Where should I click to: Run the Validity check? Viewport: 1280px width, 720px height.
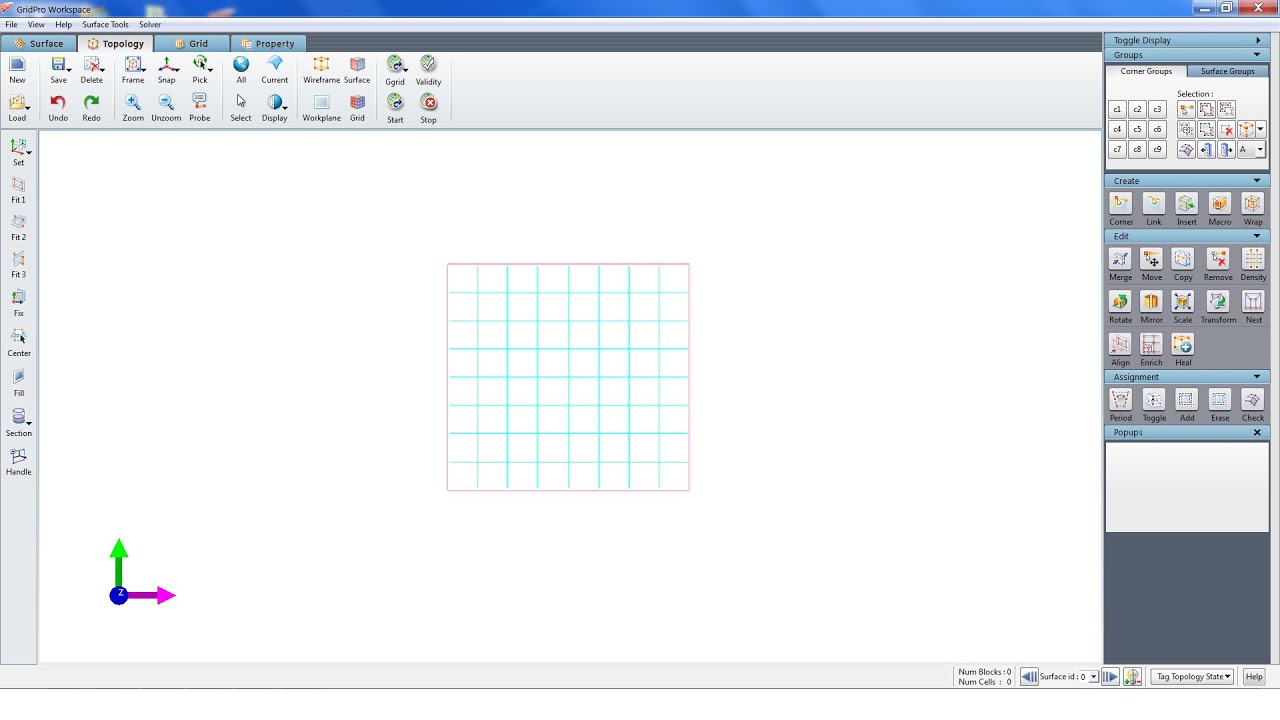coord(428,65)
